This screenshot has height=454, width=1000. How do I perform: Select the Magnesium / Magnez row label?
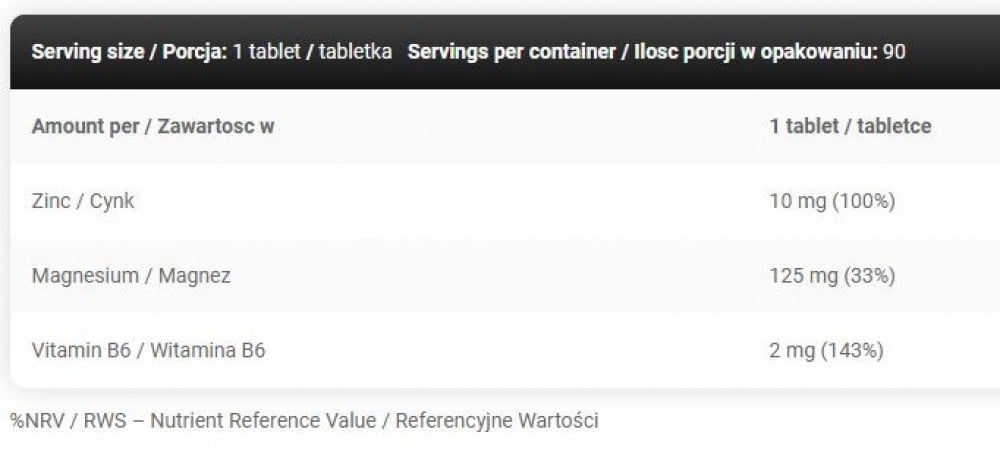click(x=131, y=275)
